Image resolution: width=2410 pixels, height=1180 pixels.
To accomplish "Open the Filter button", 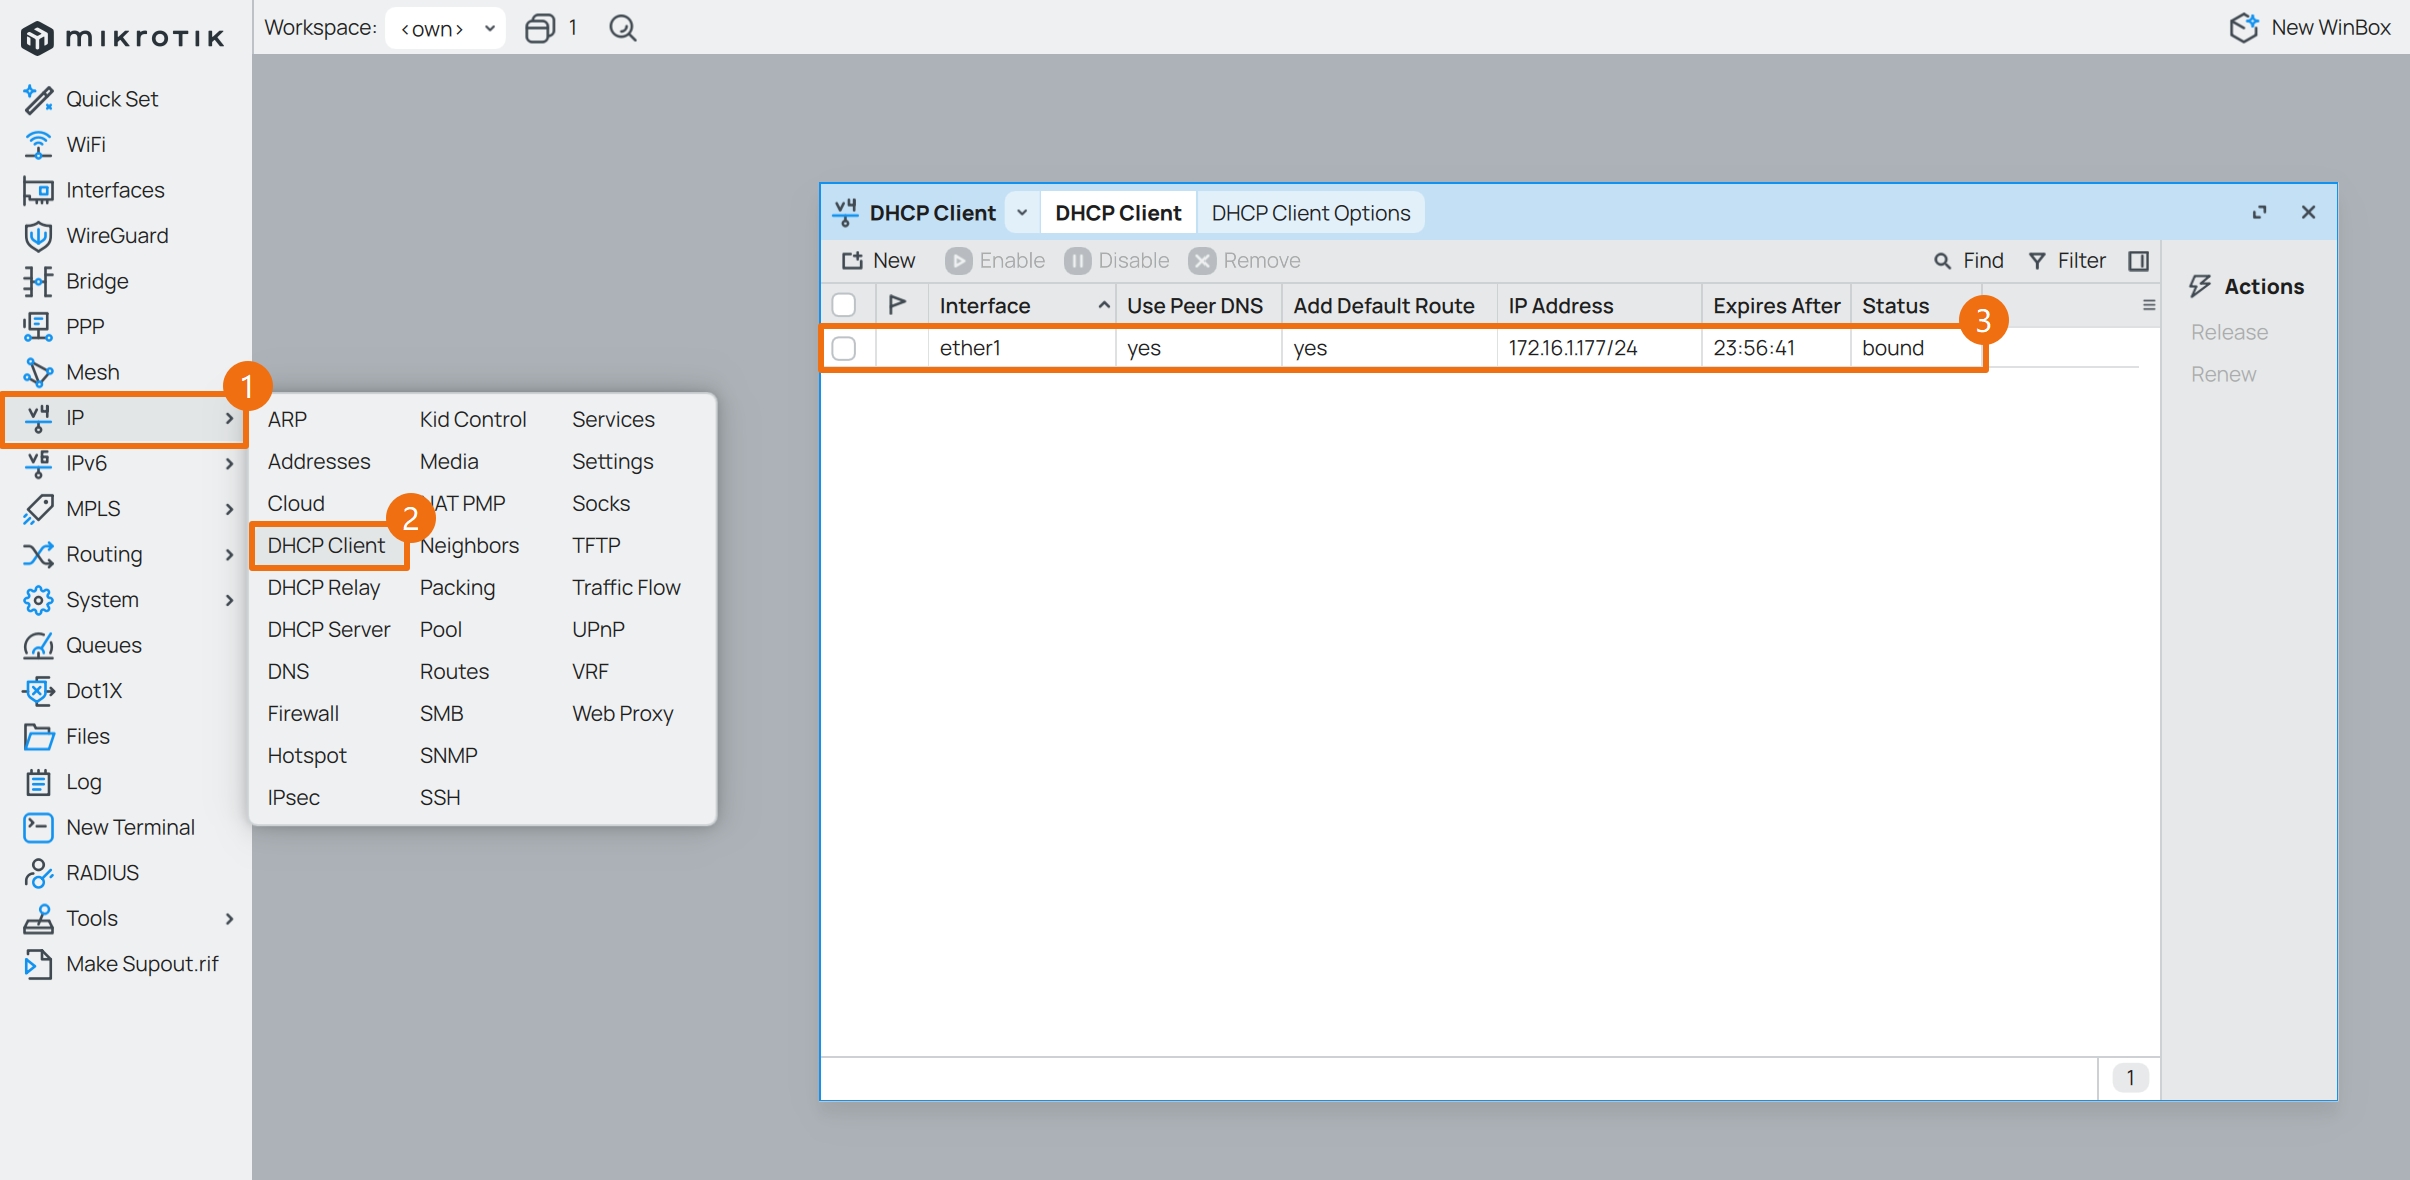I will pyautogui.click(x=2066, y=261).
